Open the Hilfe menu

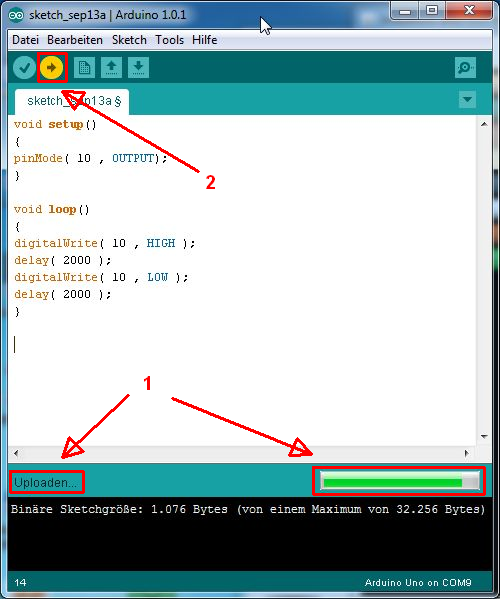point(204,40)
